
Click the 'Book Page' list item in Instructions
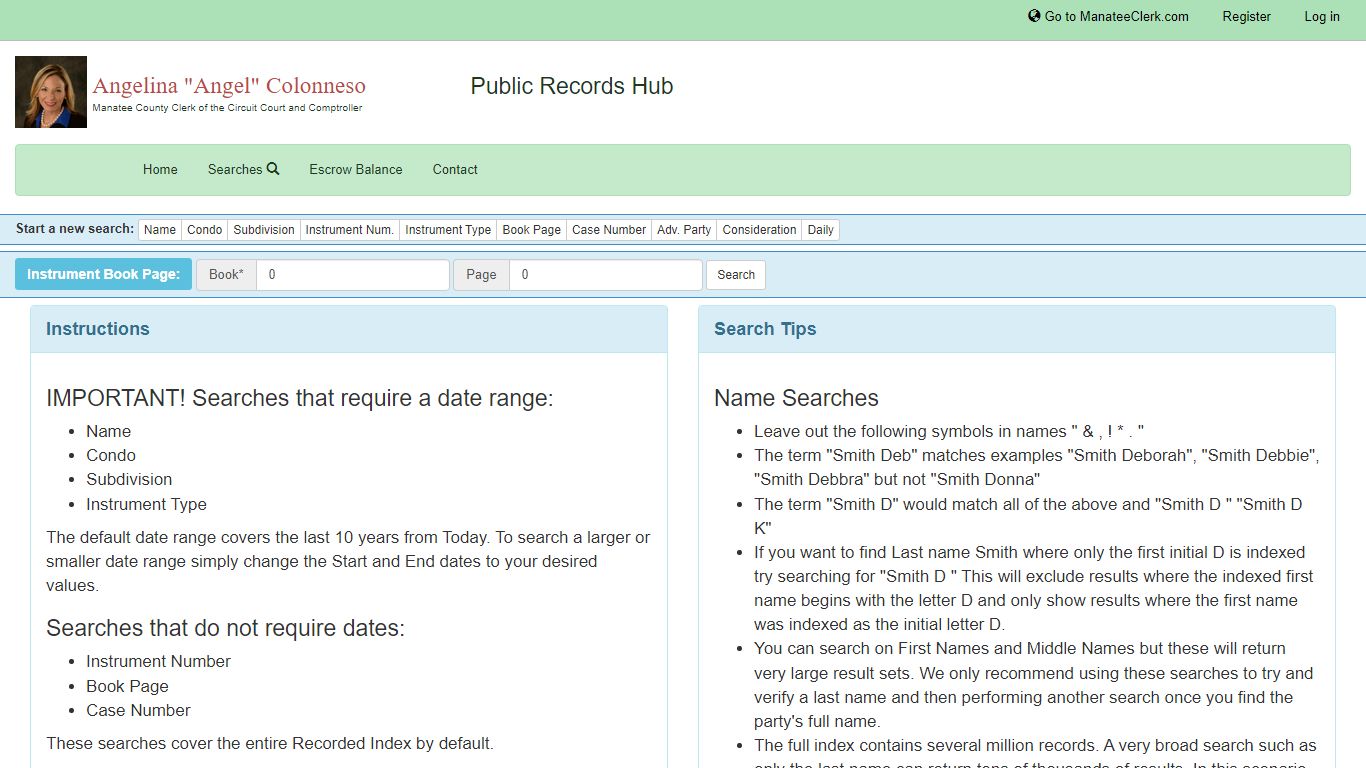pos(127,686)
